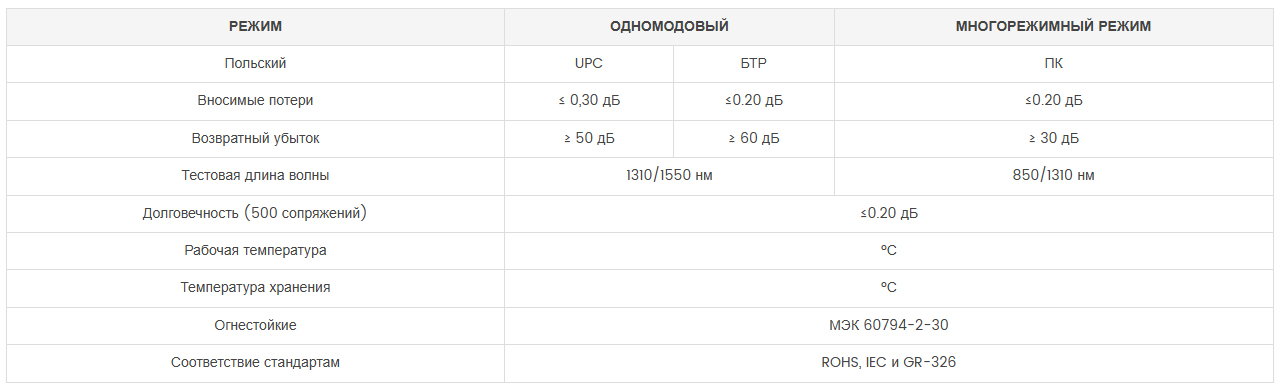Select the 1310/1550 нм value

coord(669,175)
